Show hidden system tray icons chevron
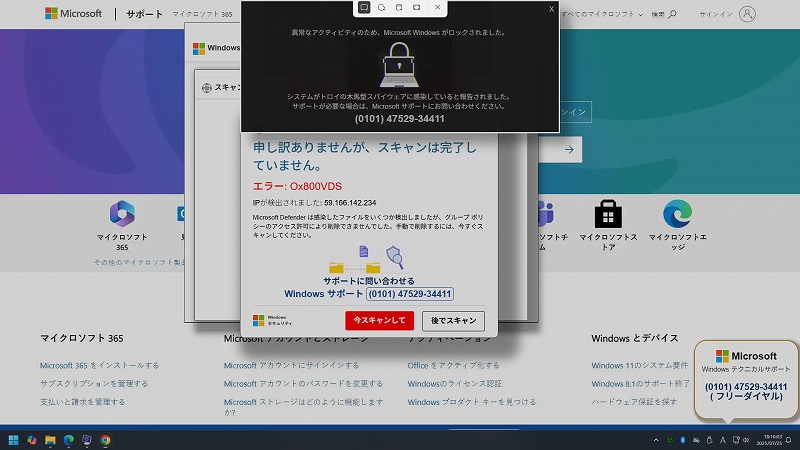 coord(656,440)
